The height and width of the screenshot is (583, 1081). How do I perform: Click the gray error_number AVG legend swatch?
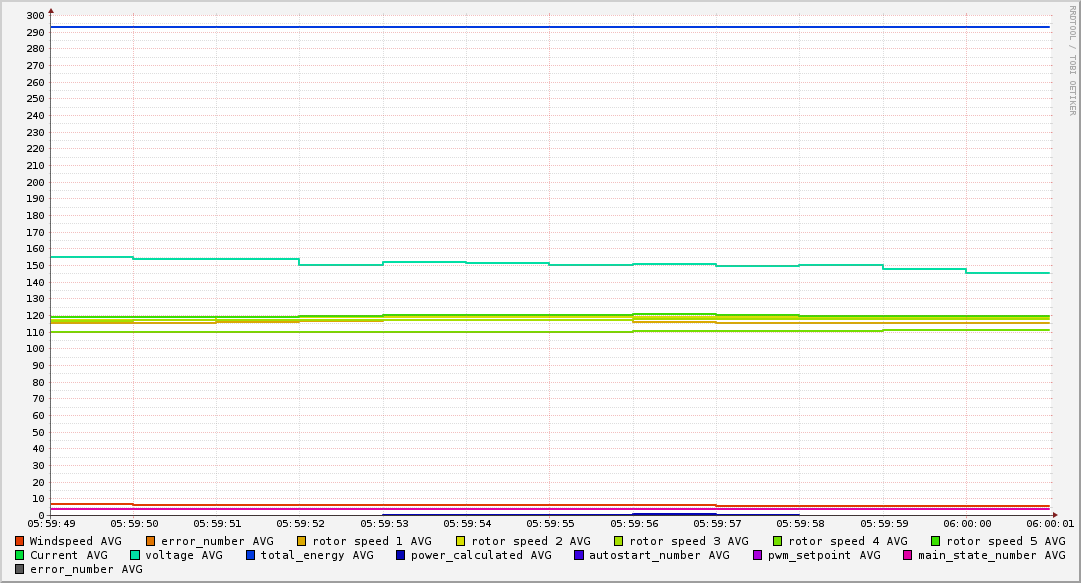(20, 569)
